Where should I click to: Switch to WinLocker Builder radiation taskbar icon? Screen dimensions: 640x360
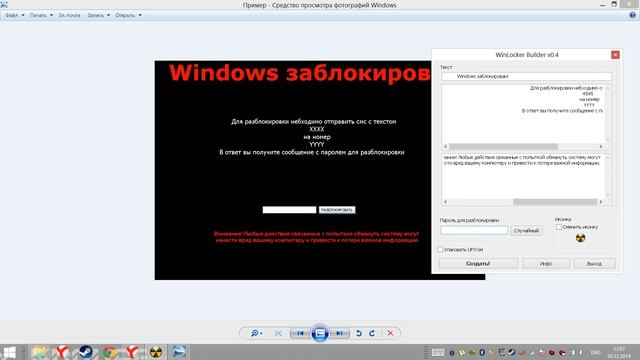156,352
